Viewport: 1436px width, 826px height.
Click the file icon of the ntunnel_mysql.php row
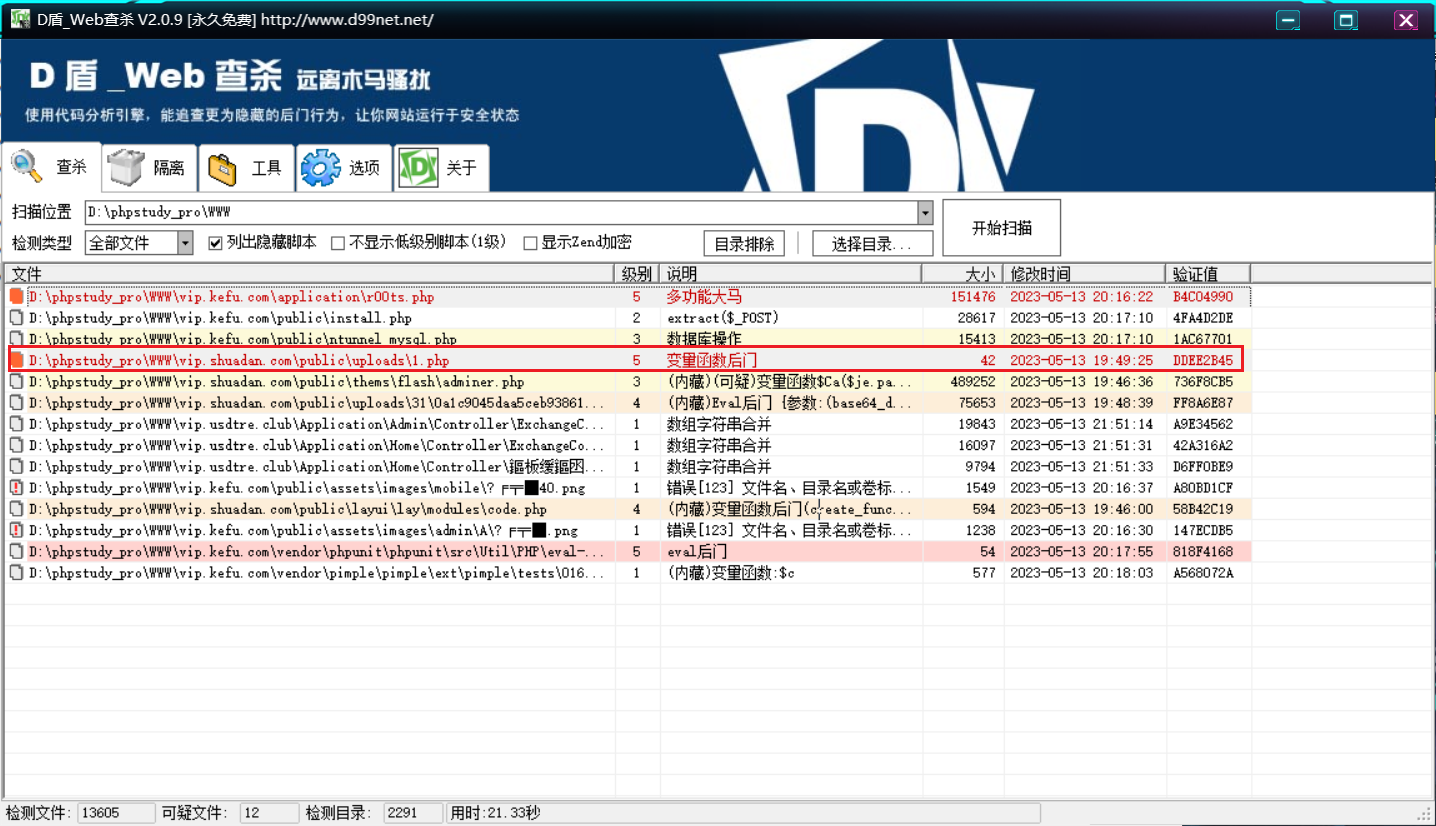pyautogui.click(x=16, y=339)
